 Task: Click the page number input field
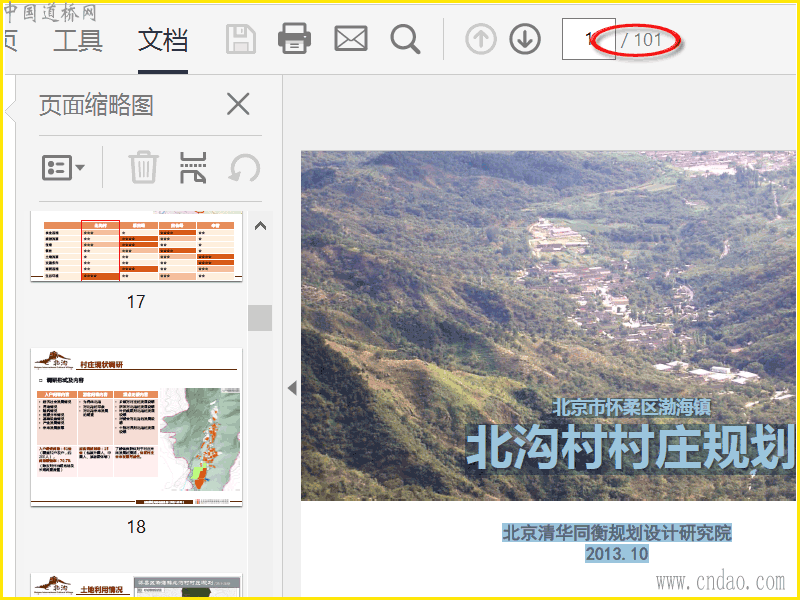pyautogui.click(x=588, y=39)
